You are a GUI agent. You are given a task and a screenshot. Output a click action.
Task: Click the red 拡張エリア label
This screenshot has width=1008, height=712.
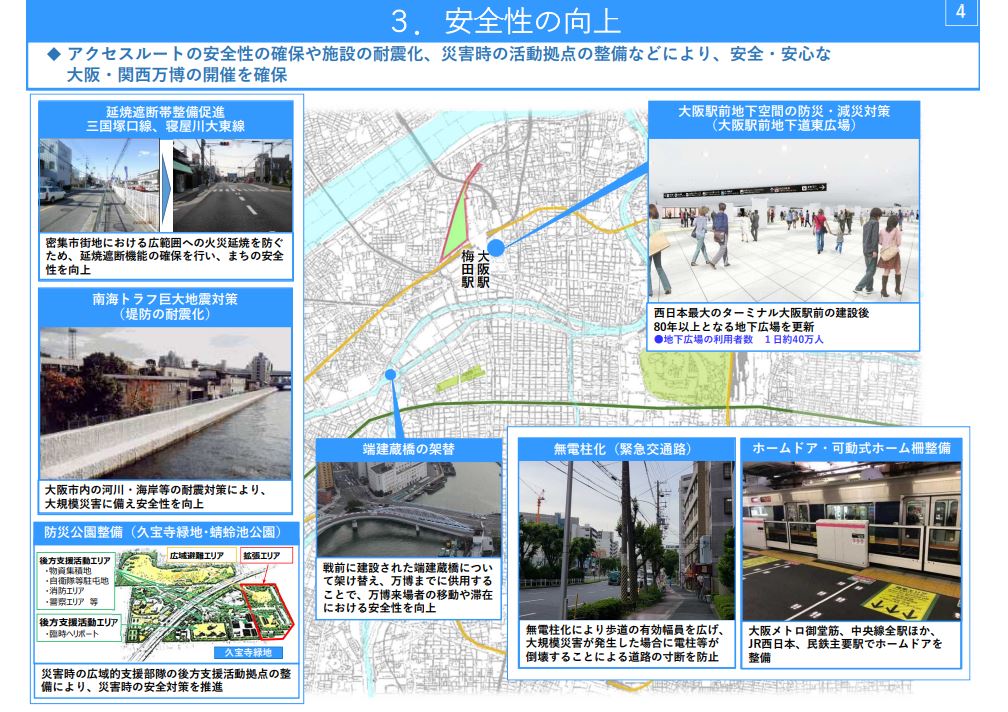tap(263, 555)
